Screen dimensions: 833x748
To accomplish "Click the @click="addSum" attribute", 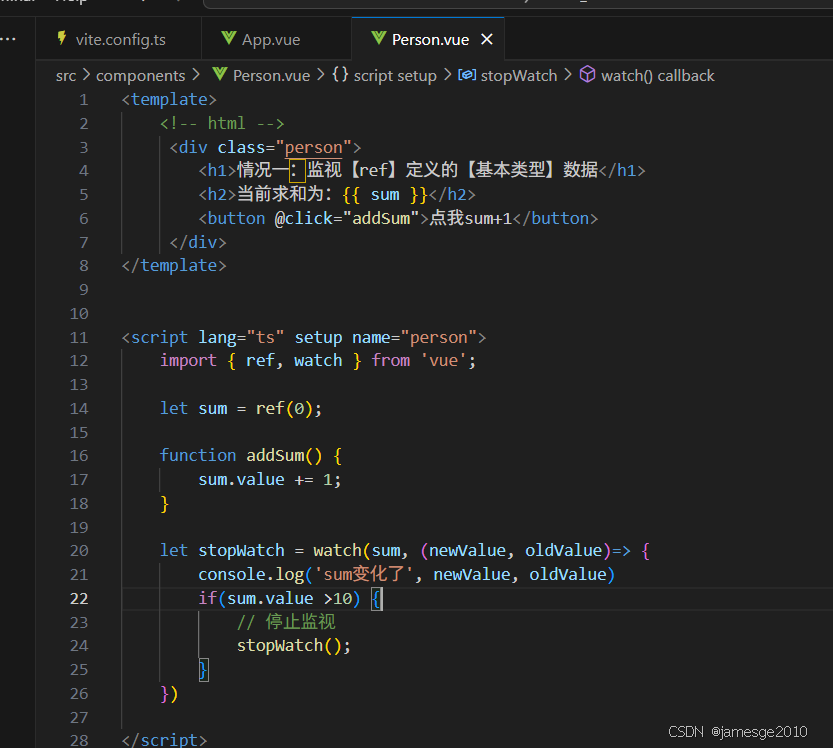I will (x=347, y=218).
